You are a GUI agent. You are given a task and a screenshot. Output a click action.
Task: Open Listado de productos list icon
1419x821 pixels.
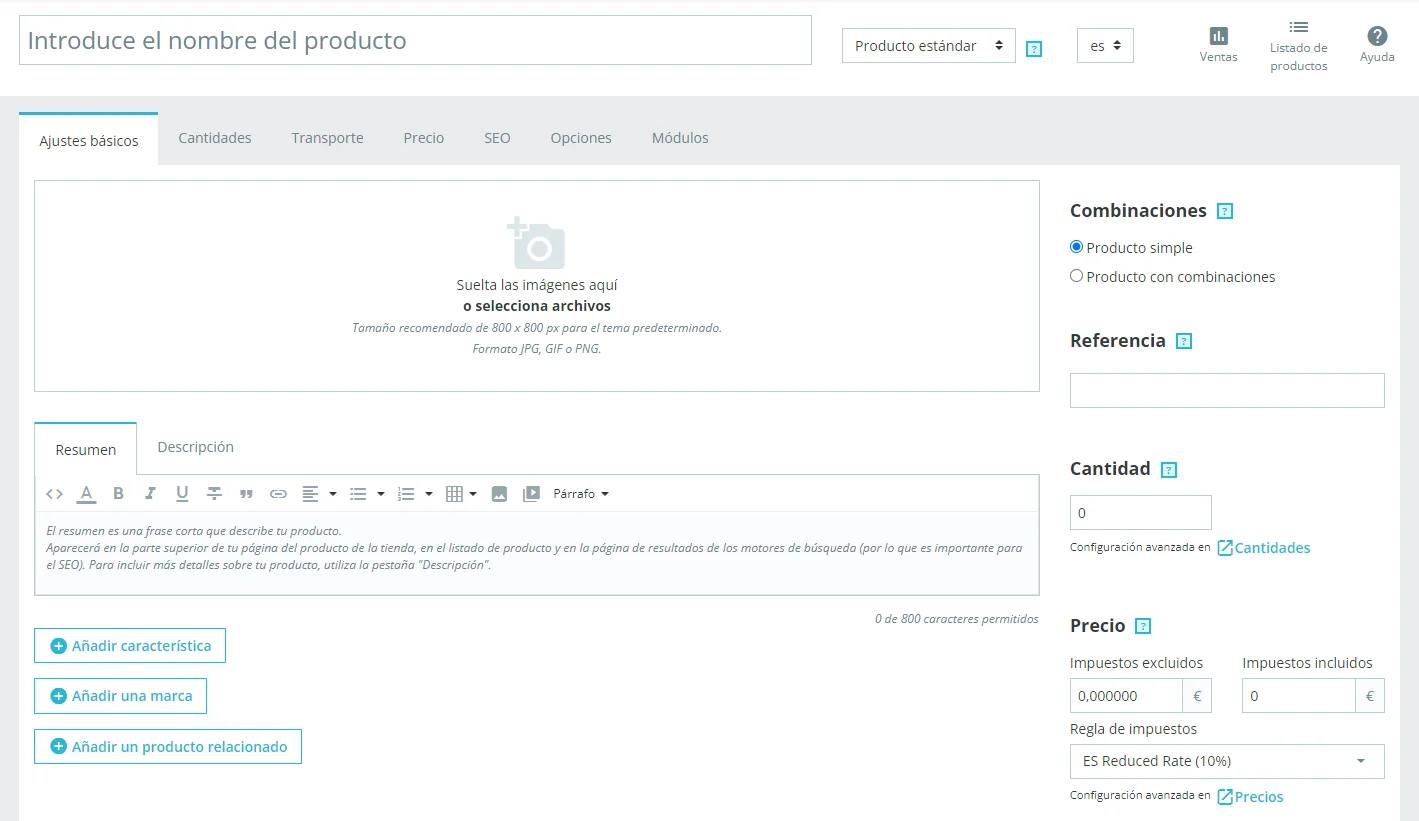pos(1298,27)
